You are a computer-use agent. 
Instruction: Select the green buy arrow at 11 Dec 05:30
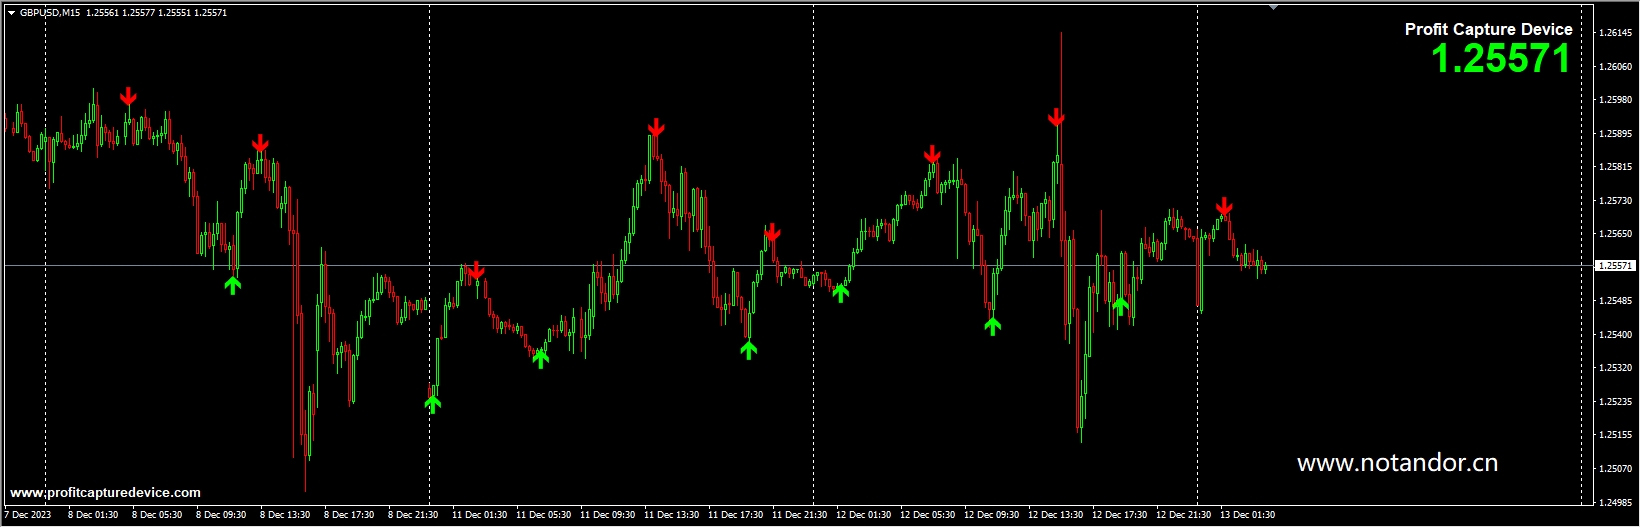tap(541, 357)
